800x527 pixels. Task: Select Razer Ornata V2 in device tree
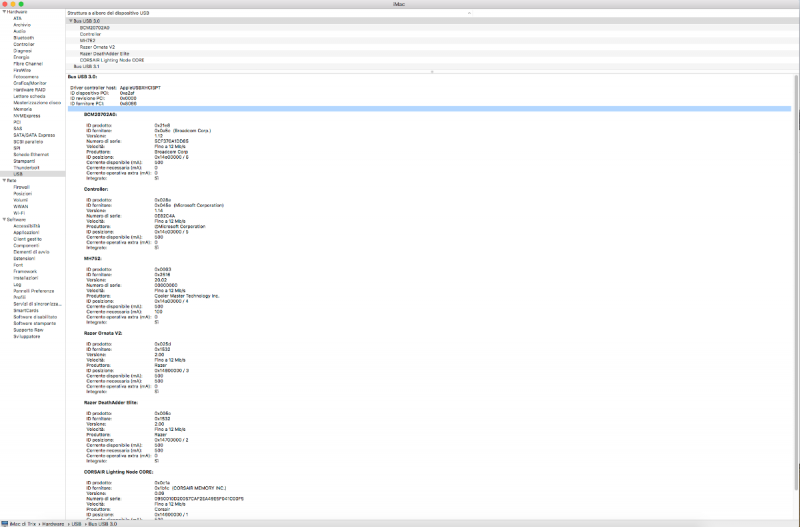[97, 47]
